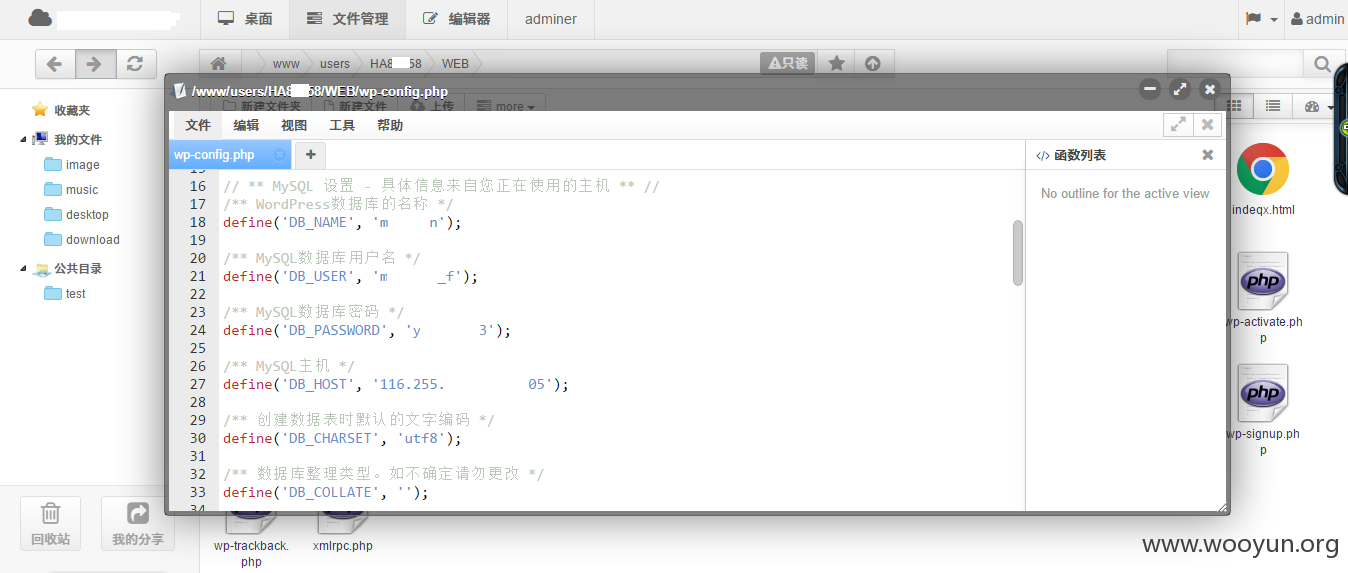Toggle editor fullscreen in menu bar

(1178, 124)
